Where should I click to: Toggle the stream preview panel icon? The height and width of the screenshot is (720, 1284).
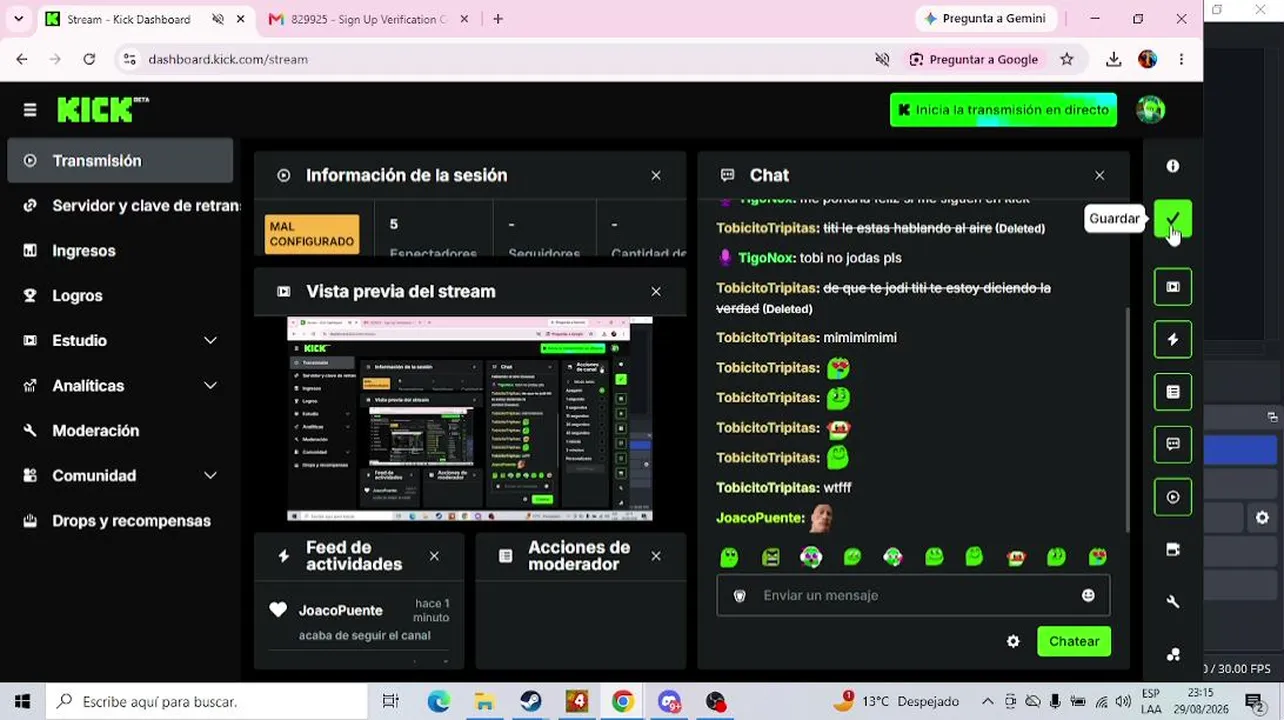click(1173, 287)
